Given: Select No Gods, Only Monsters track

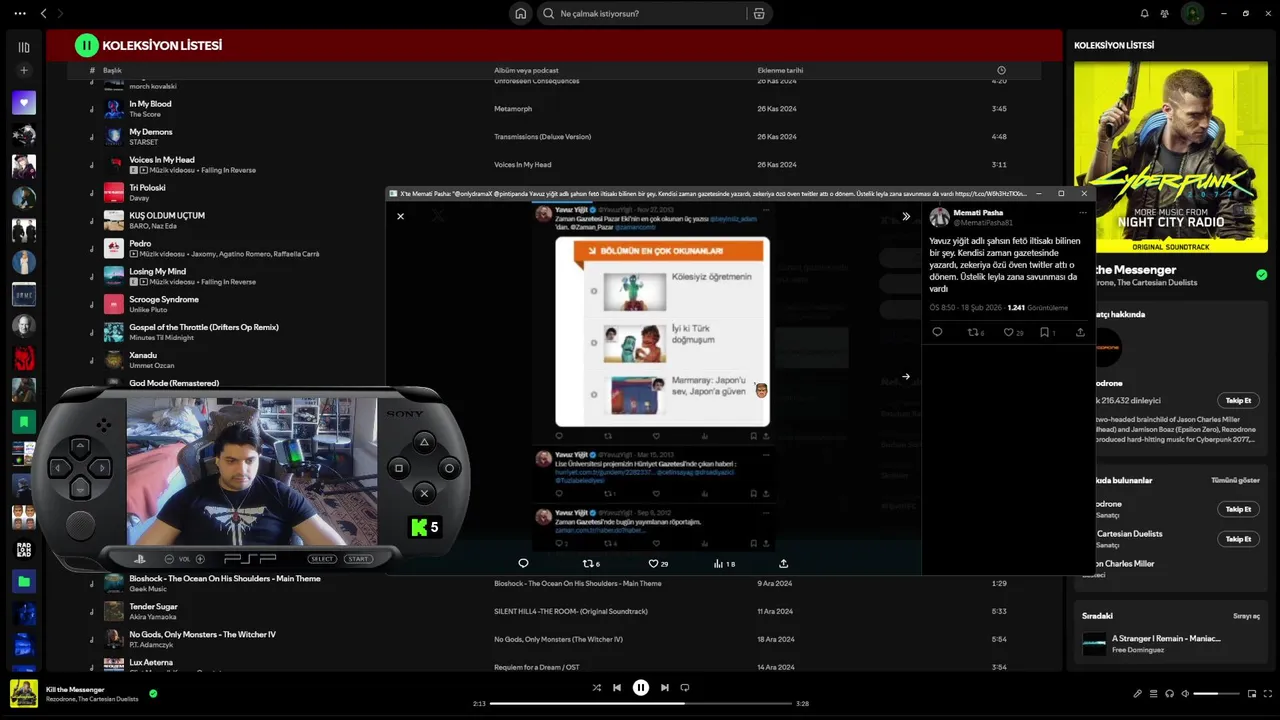Looking at the screenshot, I should [x=202, y=634].
